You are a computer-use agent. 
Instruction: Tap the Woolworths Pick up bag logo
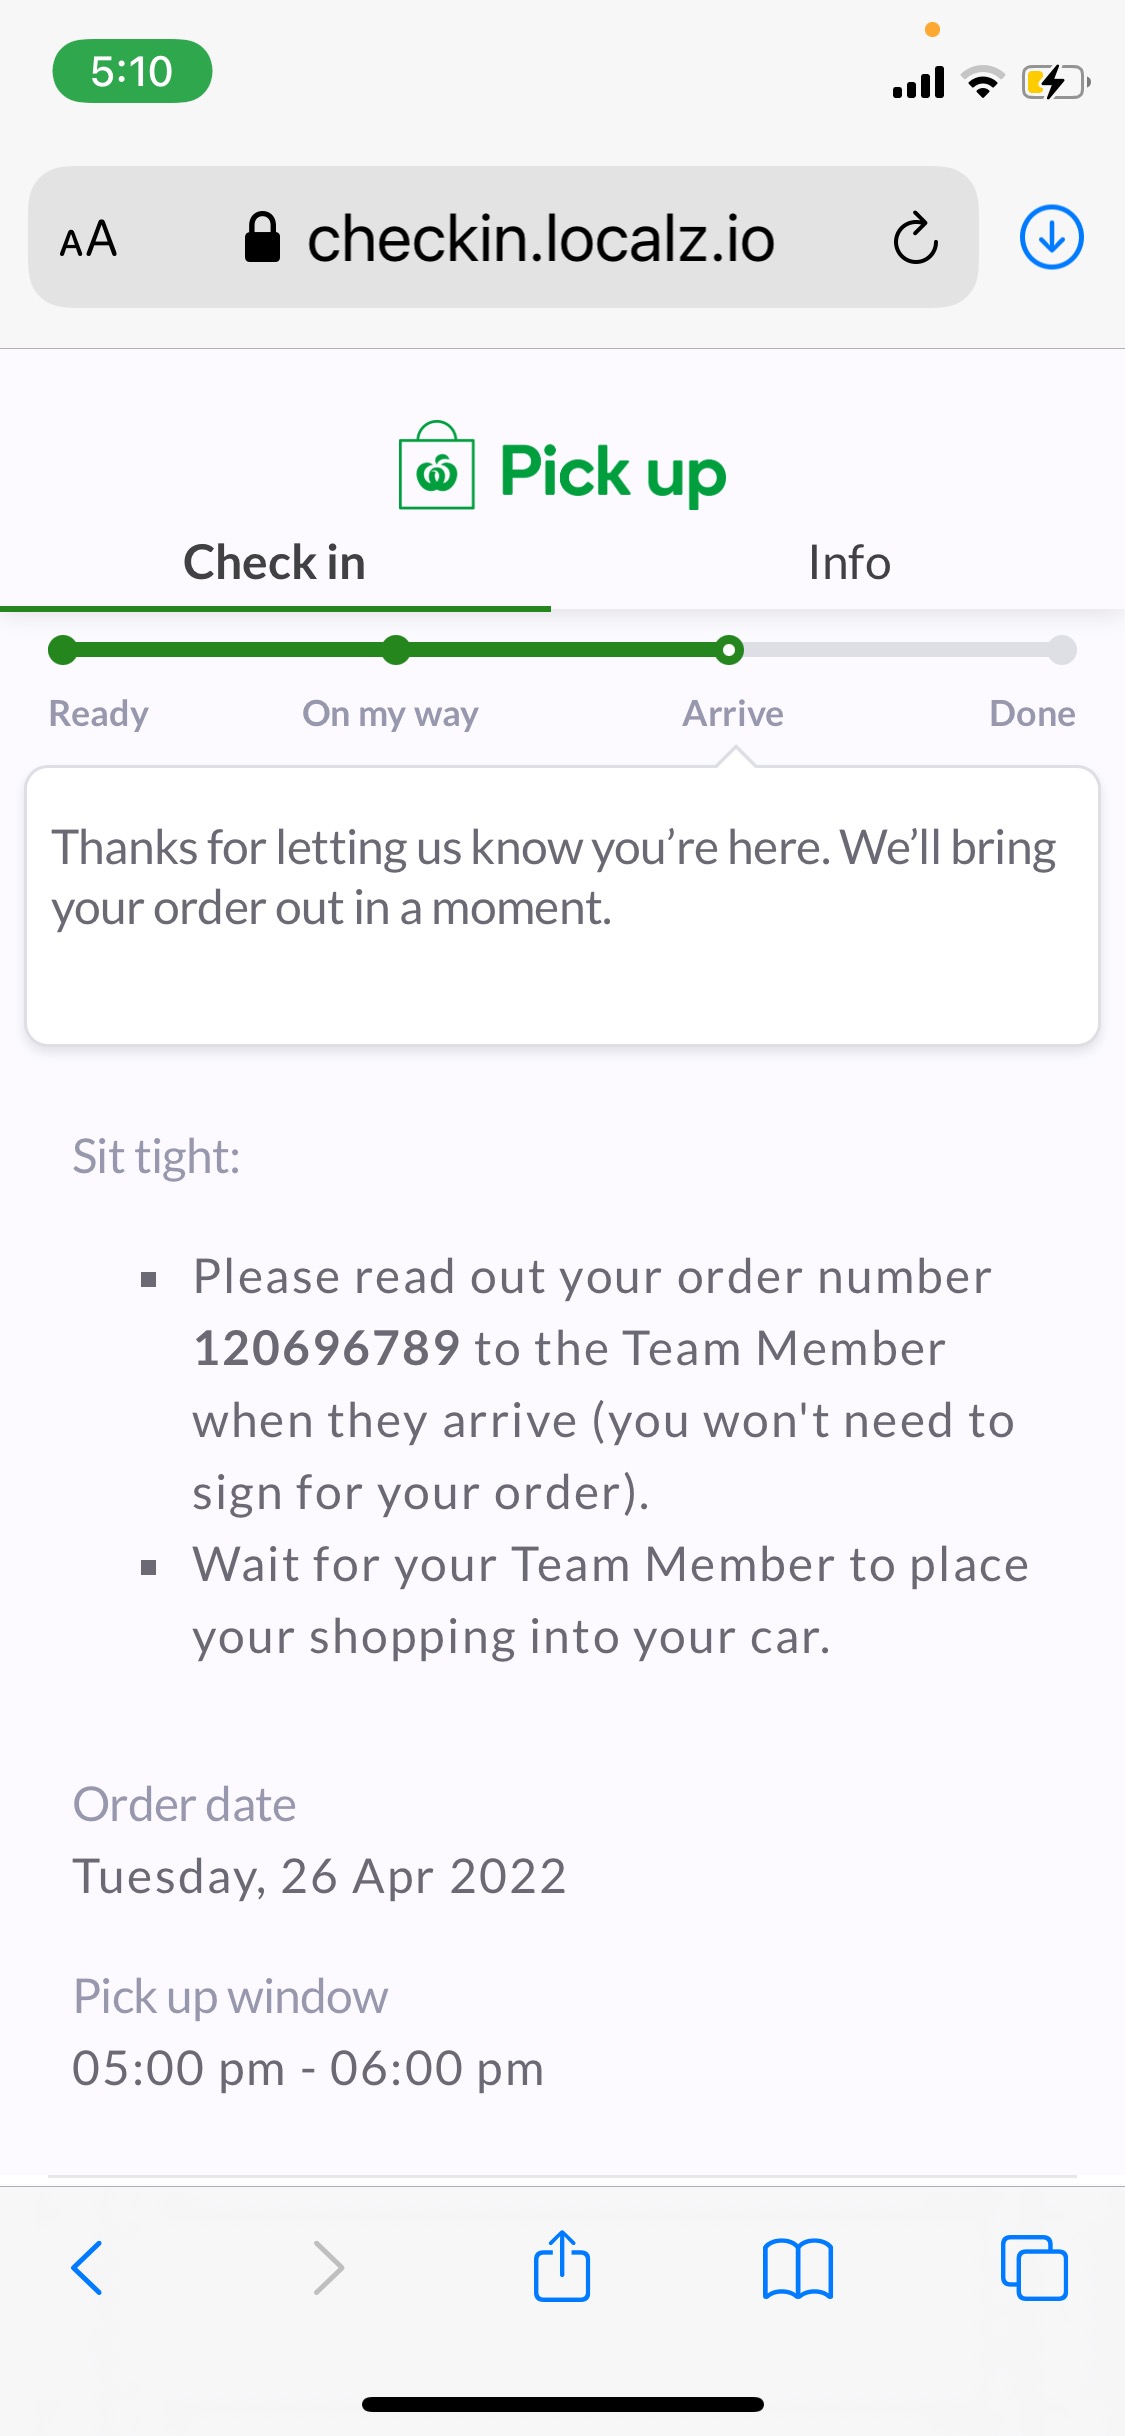(x=437, y=468)
